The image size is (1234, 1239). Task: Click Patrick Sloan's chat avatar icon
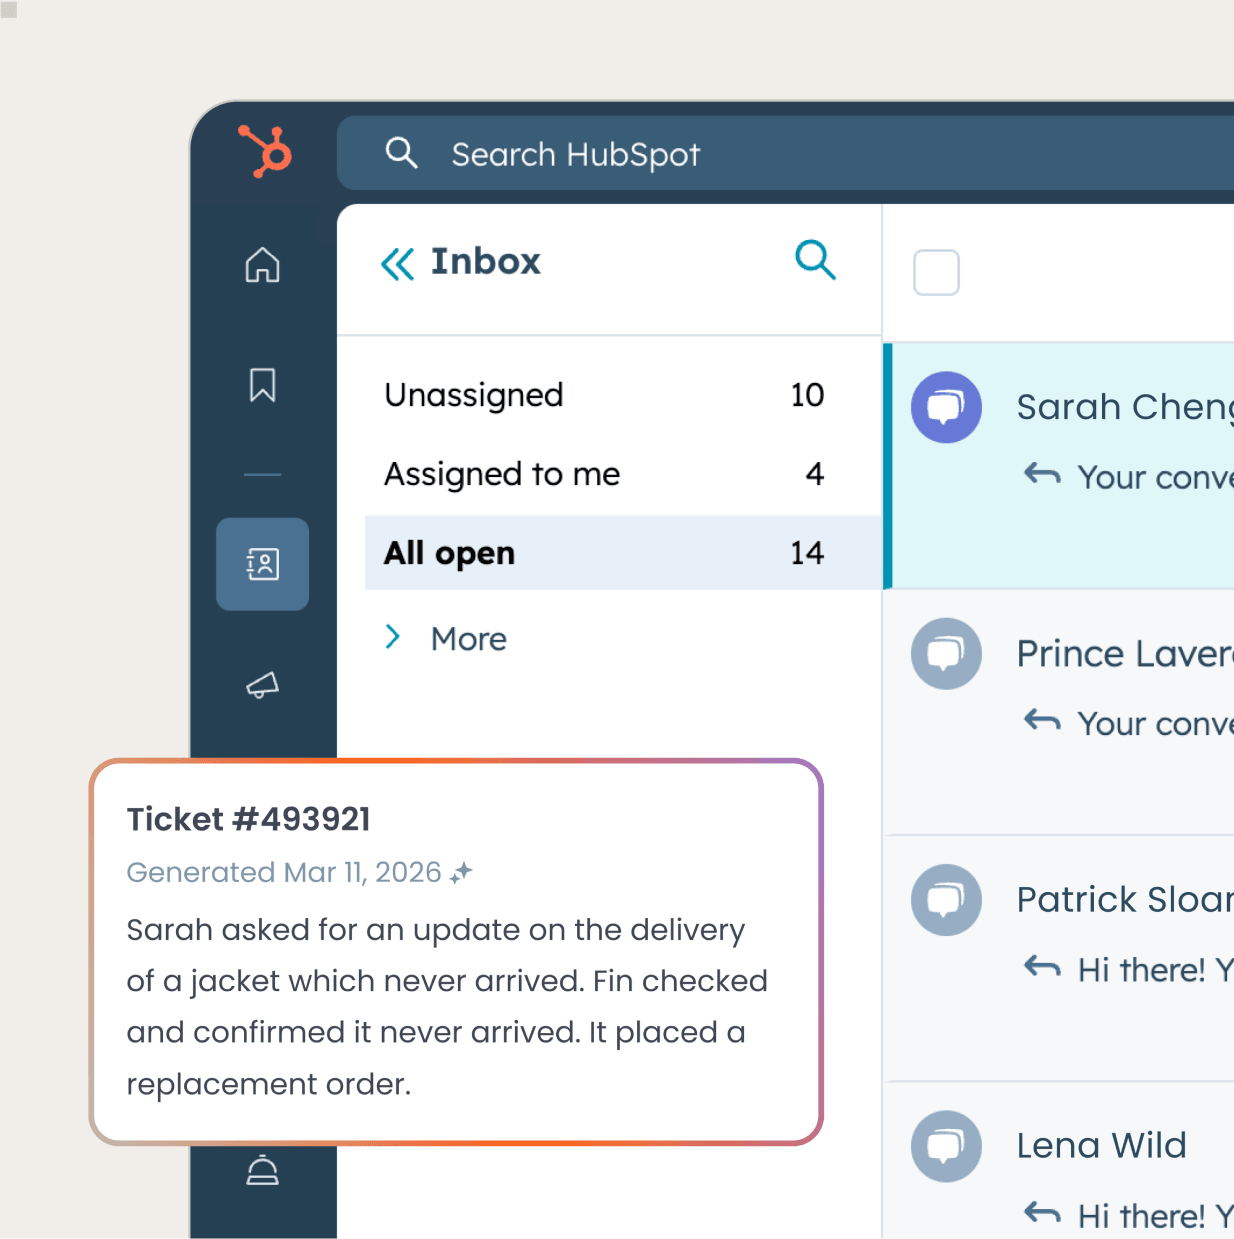point(946,900)
